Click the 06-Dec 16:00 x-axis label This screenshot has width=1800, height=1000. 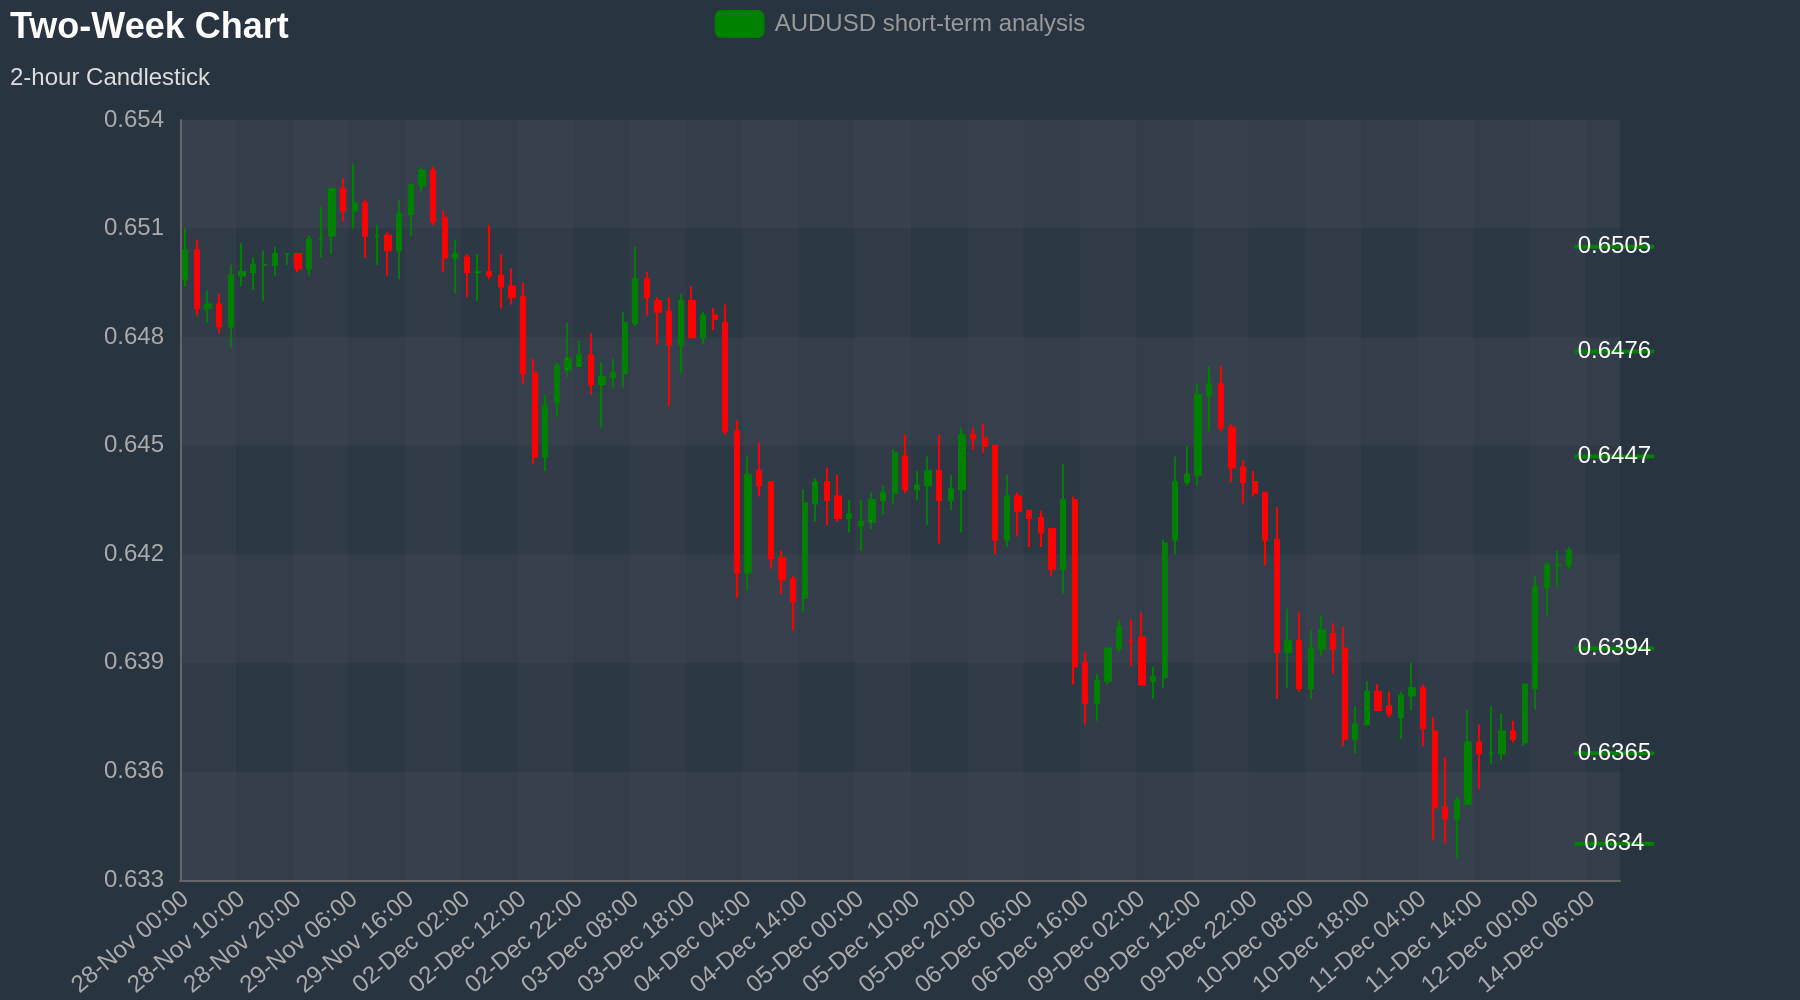coord(1030,941)
